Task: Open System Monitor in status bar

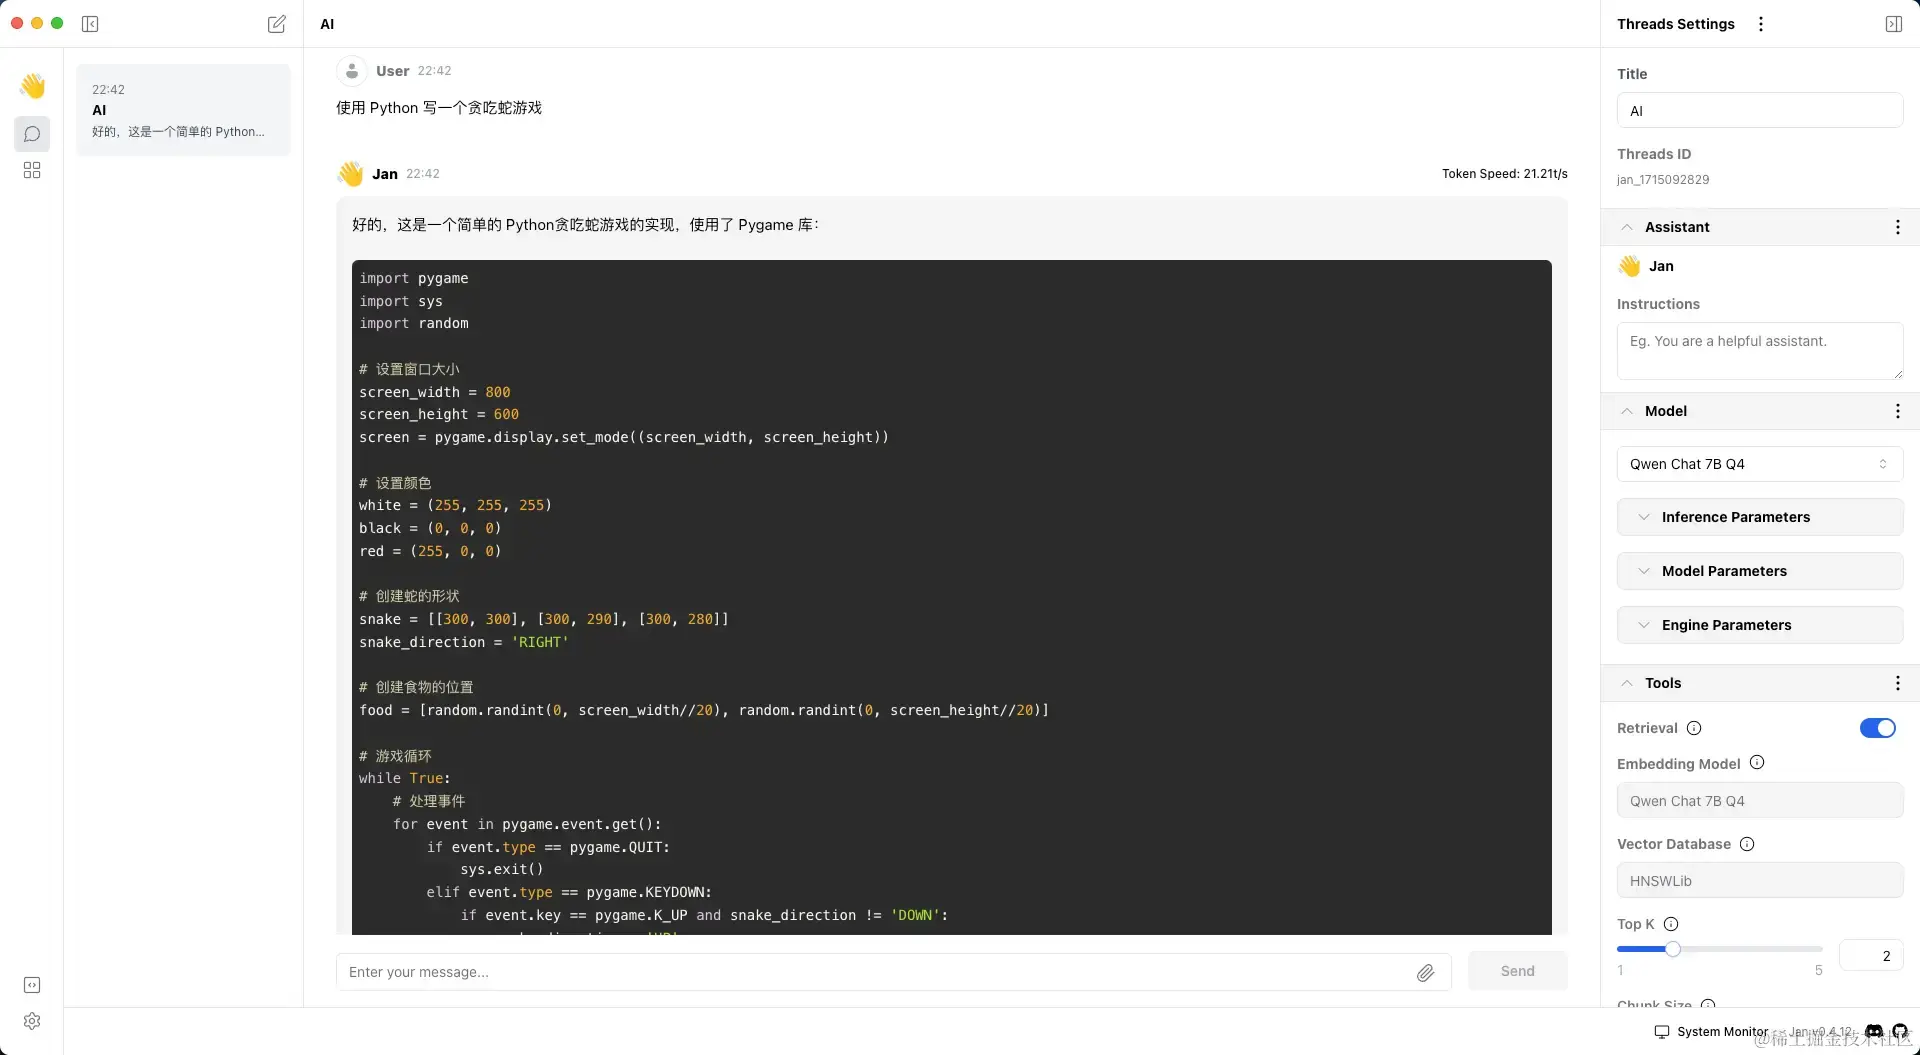Action: (x=1711, y=1031)
